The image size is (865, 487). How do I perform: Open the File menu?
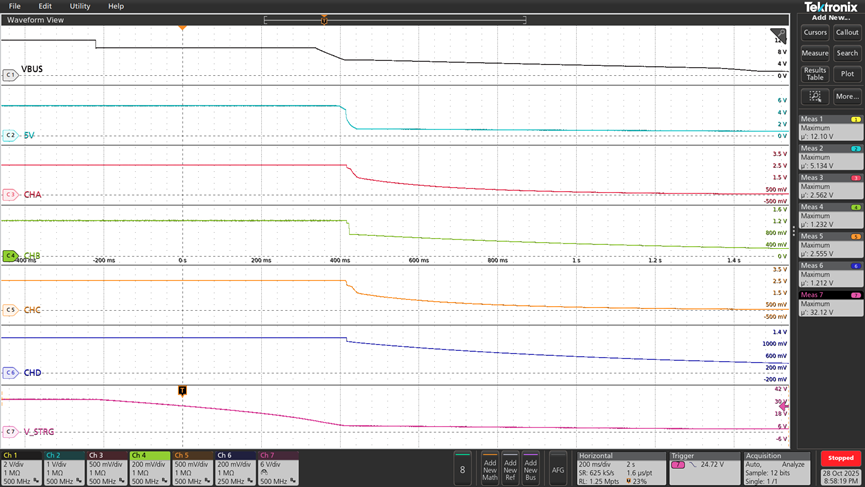pyautogui.click(x=14, y=6)
